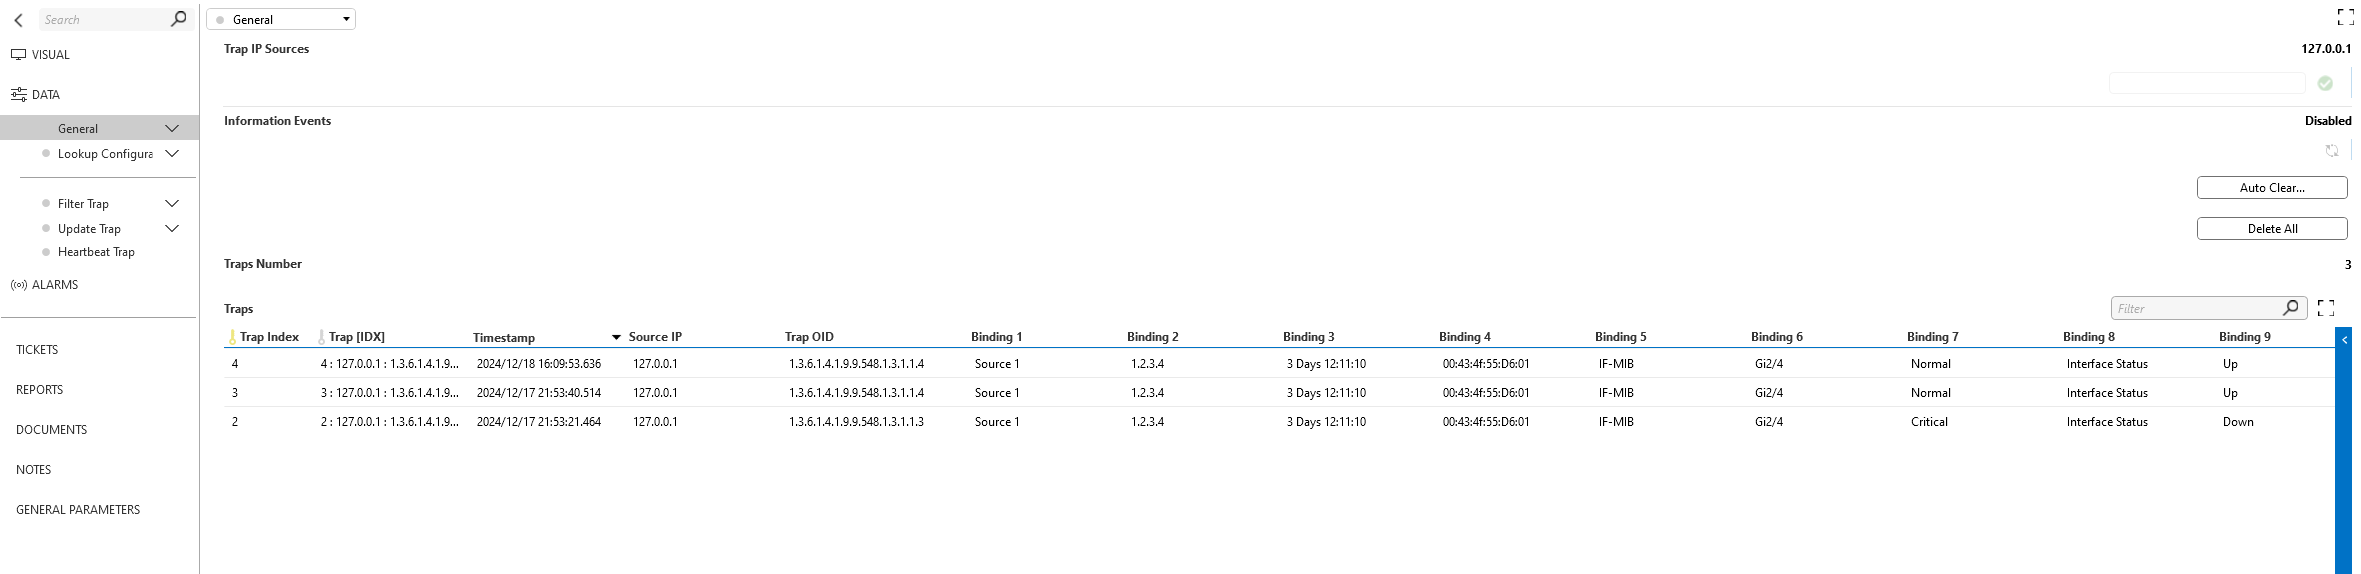
Task: Click the blue side panel collapse arrow
Action: [x=2344, y=340]
